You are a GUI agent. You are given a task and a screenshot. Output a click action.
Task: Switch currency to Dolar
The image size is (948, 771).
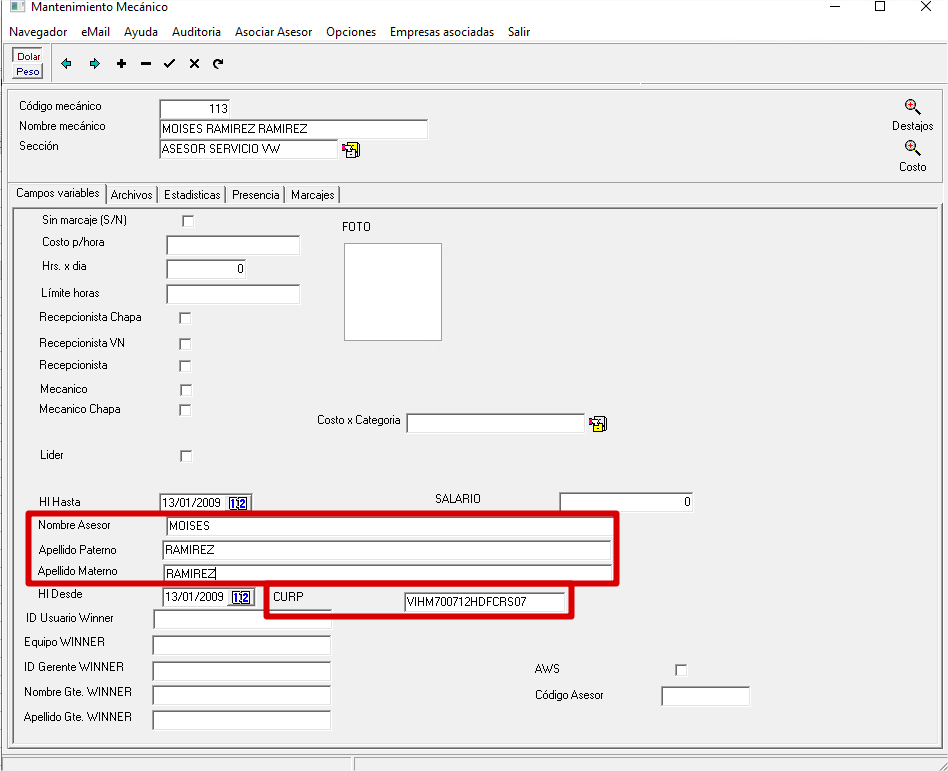coord(28,56)
